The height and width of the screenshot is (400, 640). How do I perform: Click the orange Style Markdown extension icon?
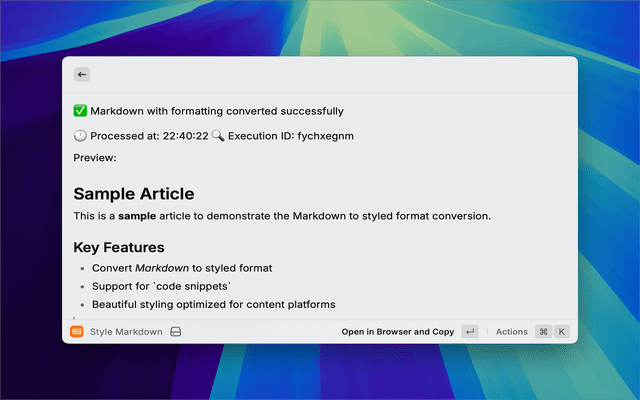(76, 331)
